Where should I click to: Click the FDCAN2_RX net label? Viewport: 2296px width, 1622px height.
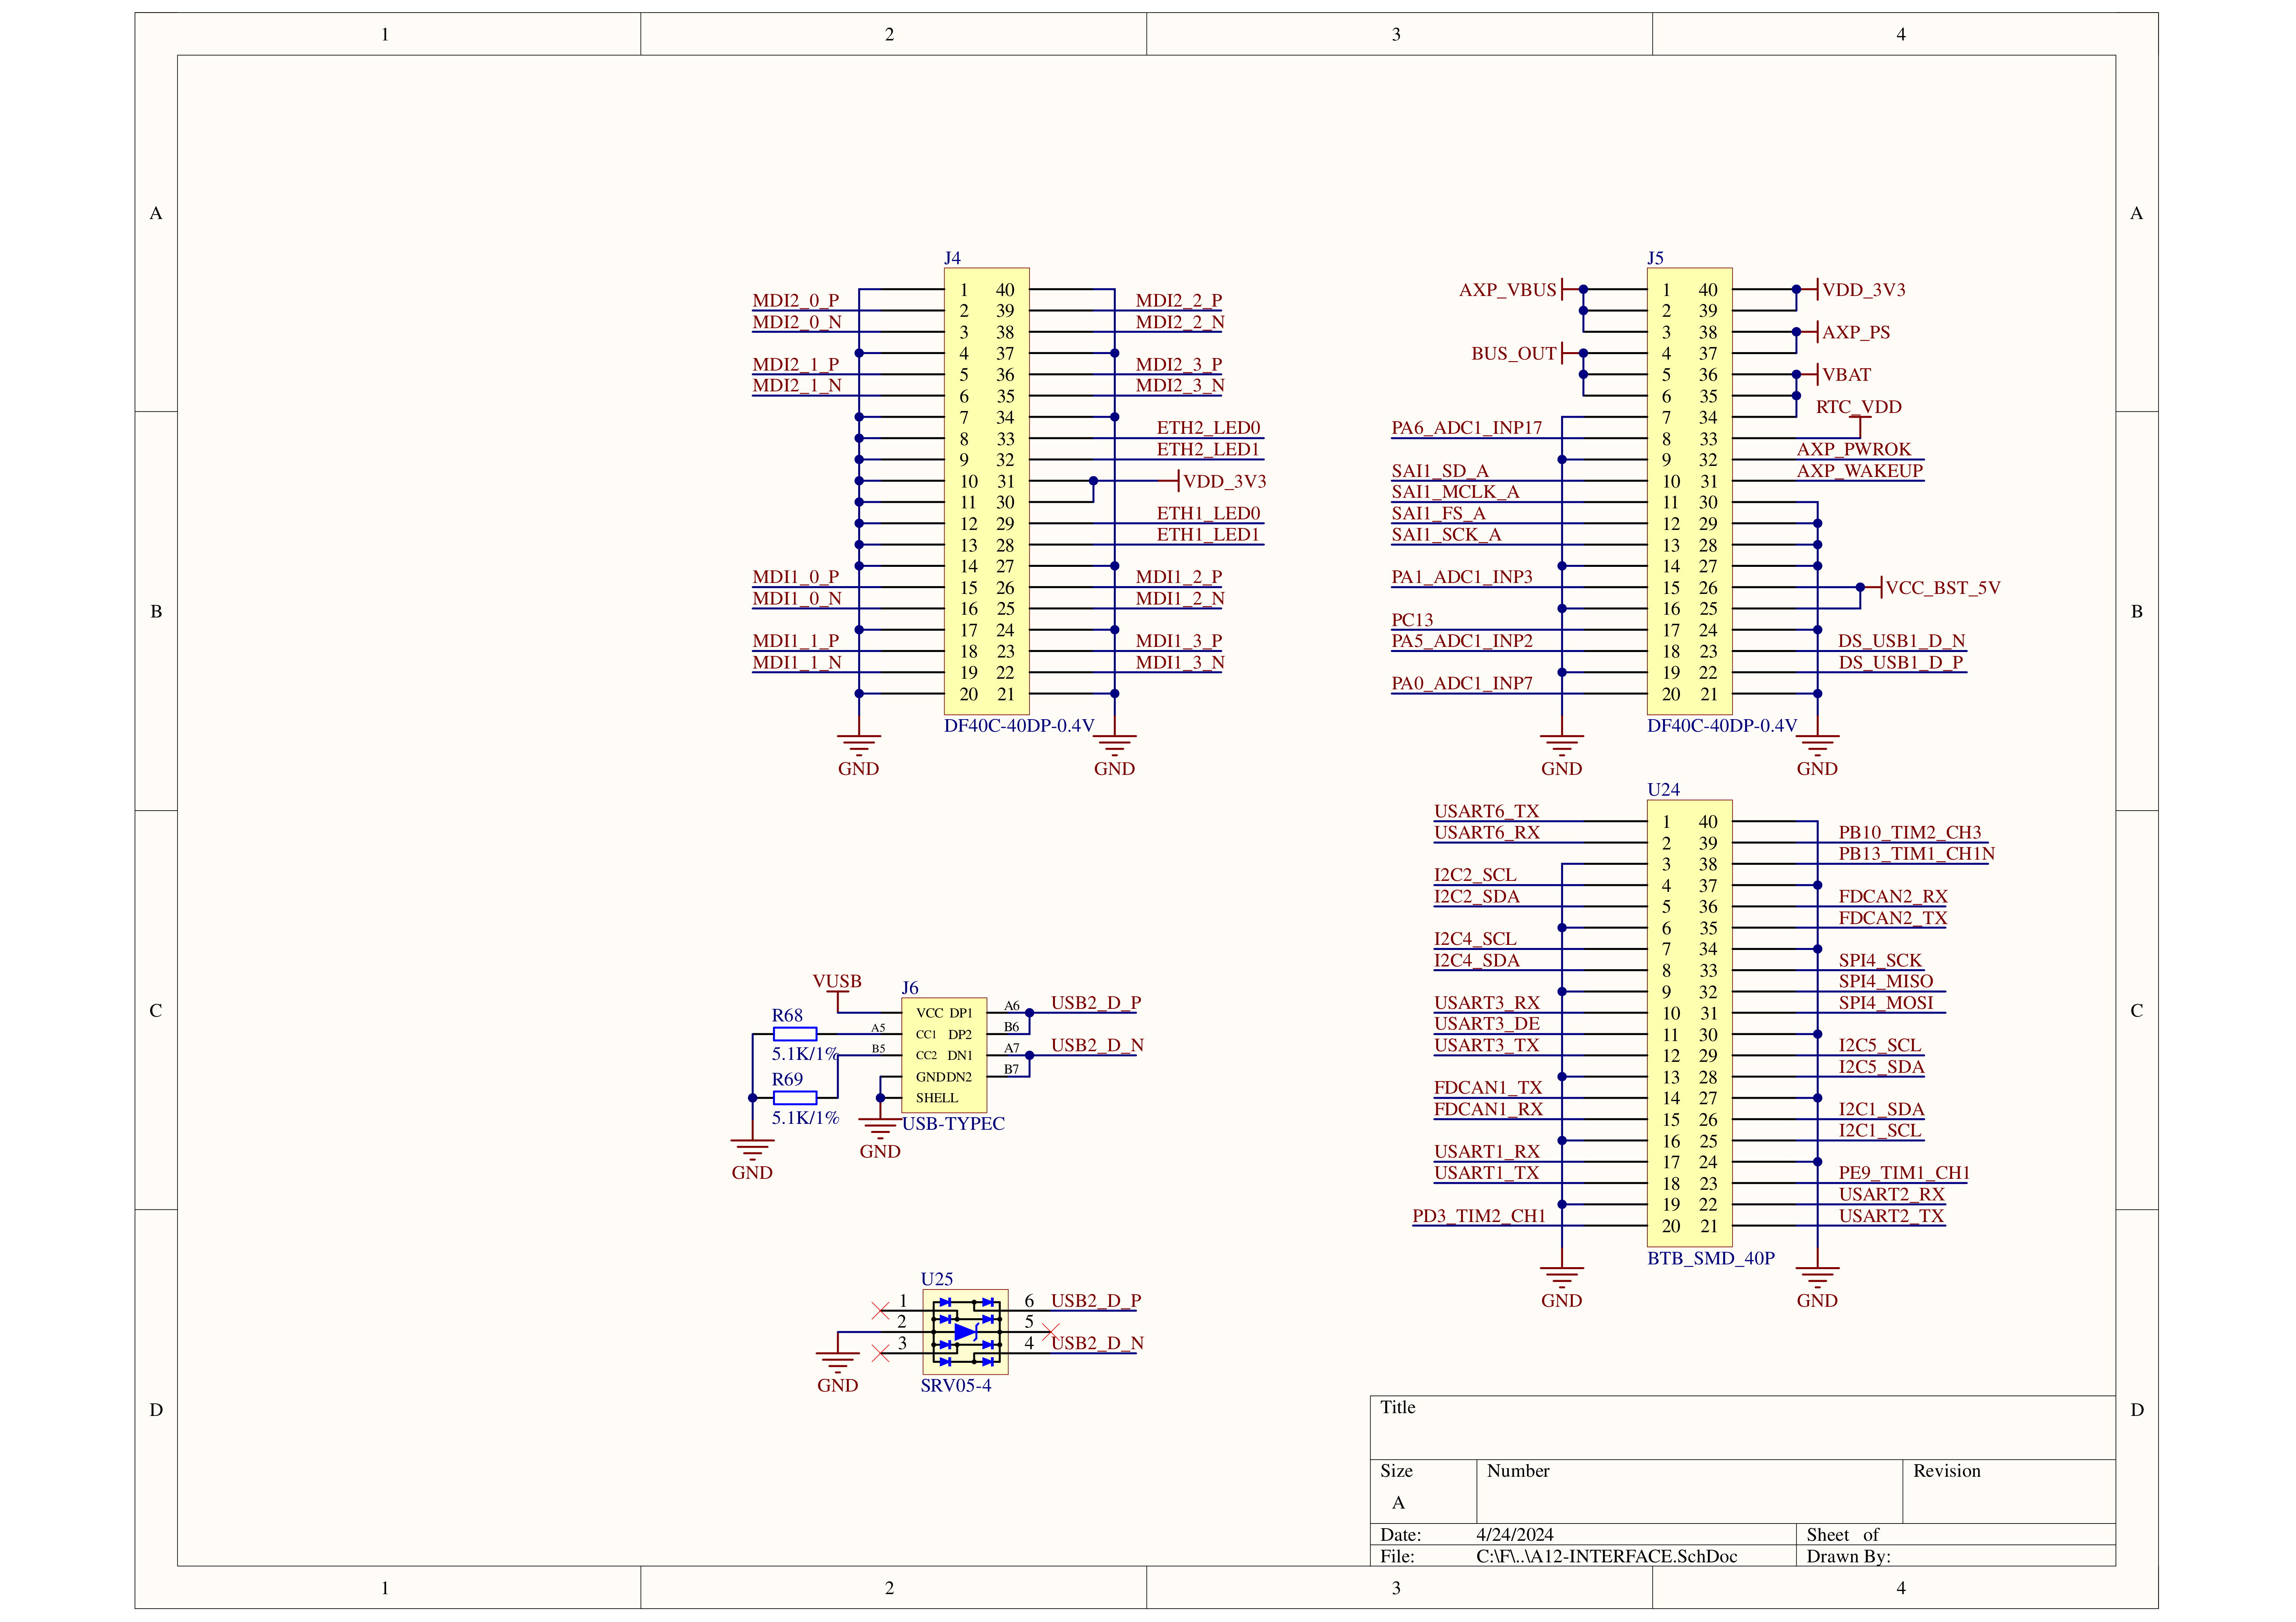(1893, 897)
